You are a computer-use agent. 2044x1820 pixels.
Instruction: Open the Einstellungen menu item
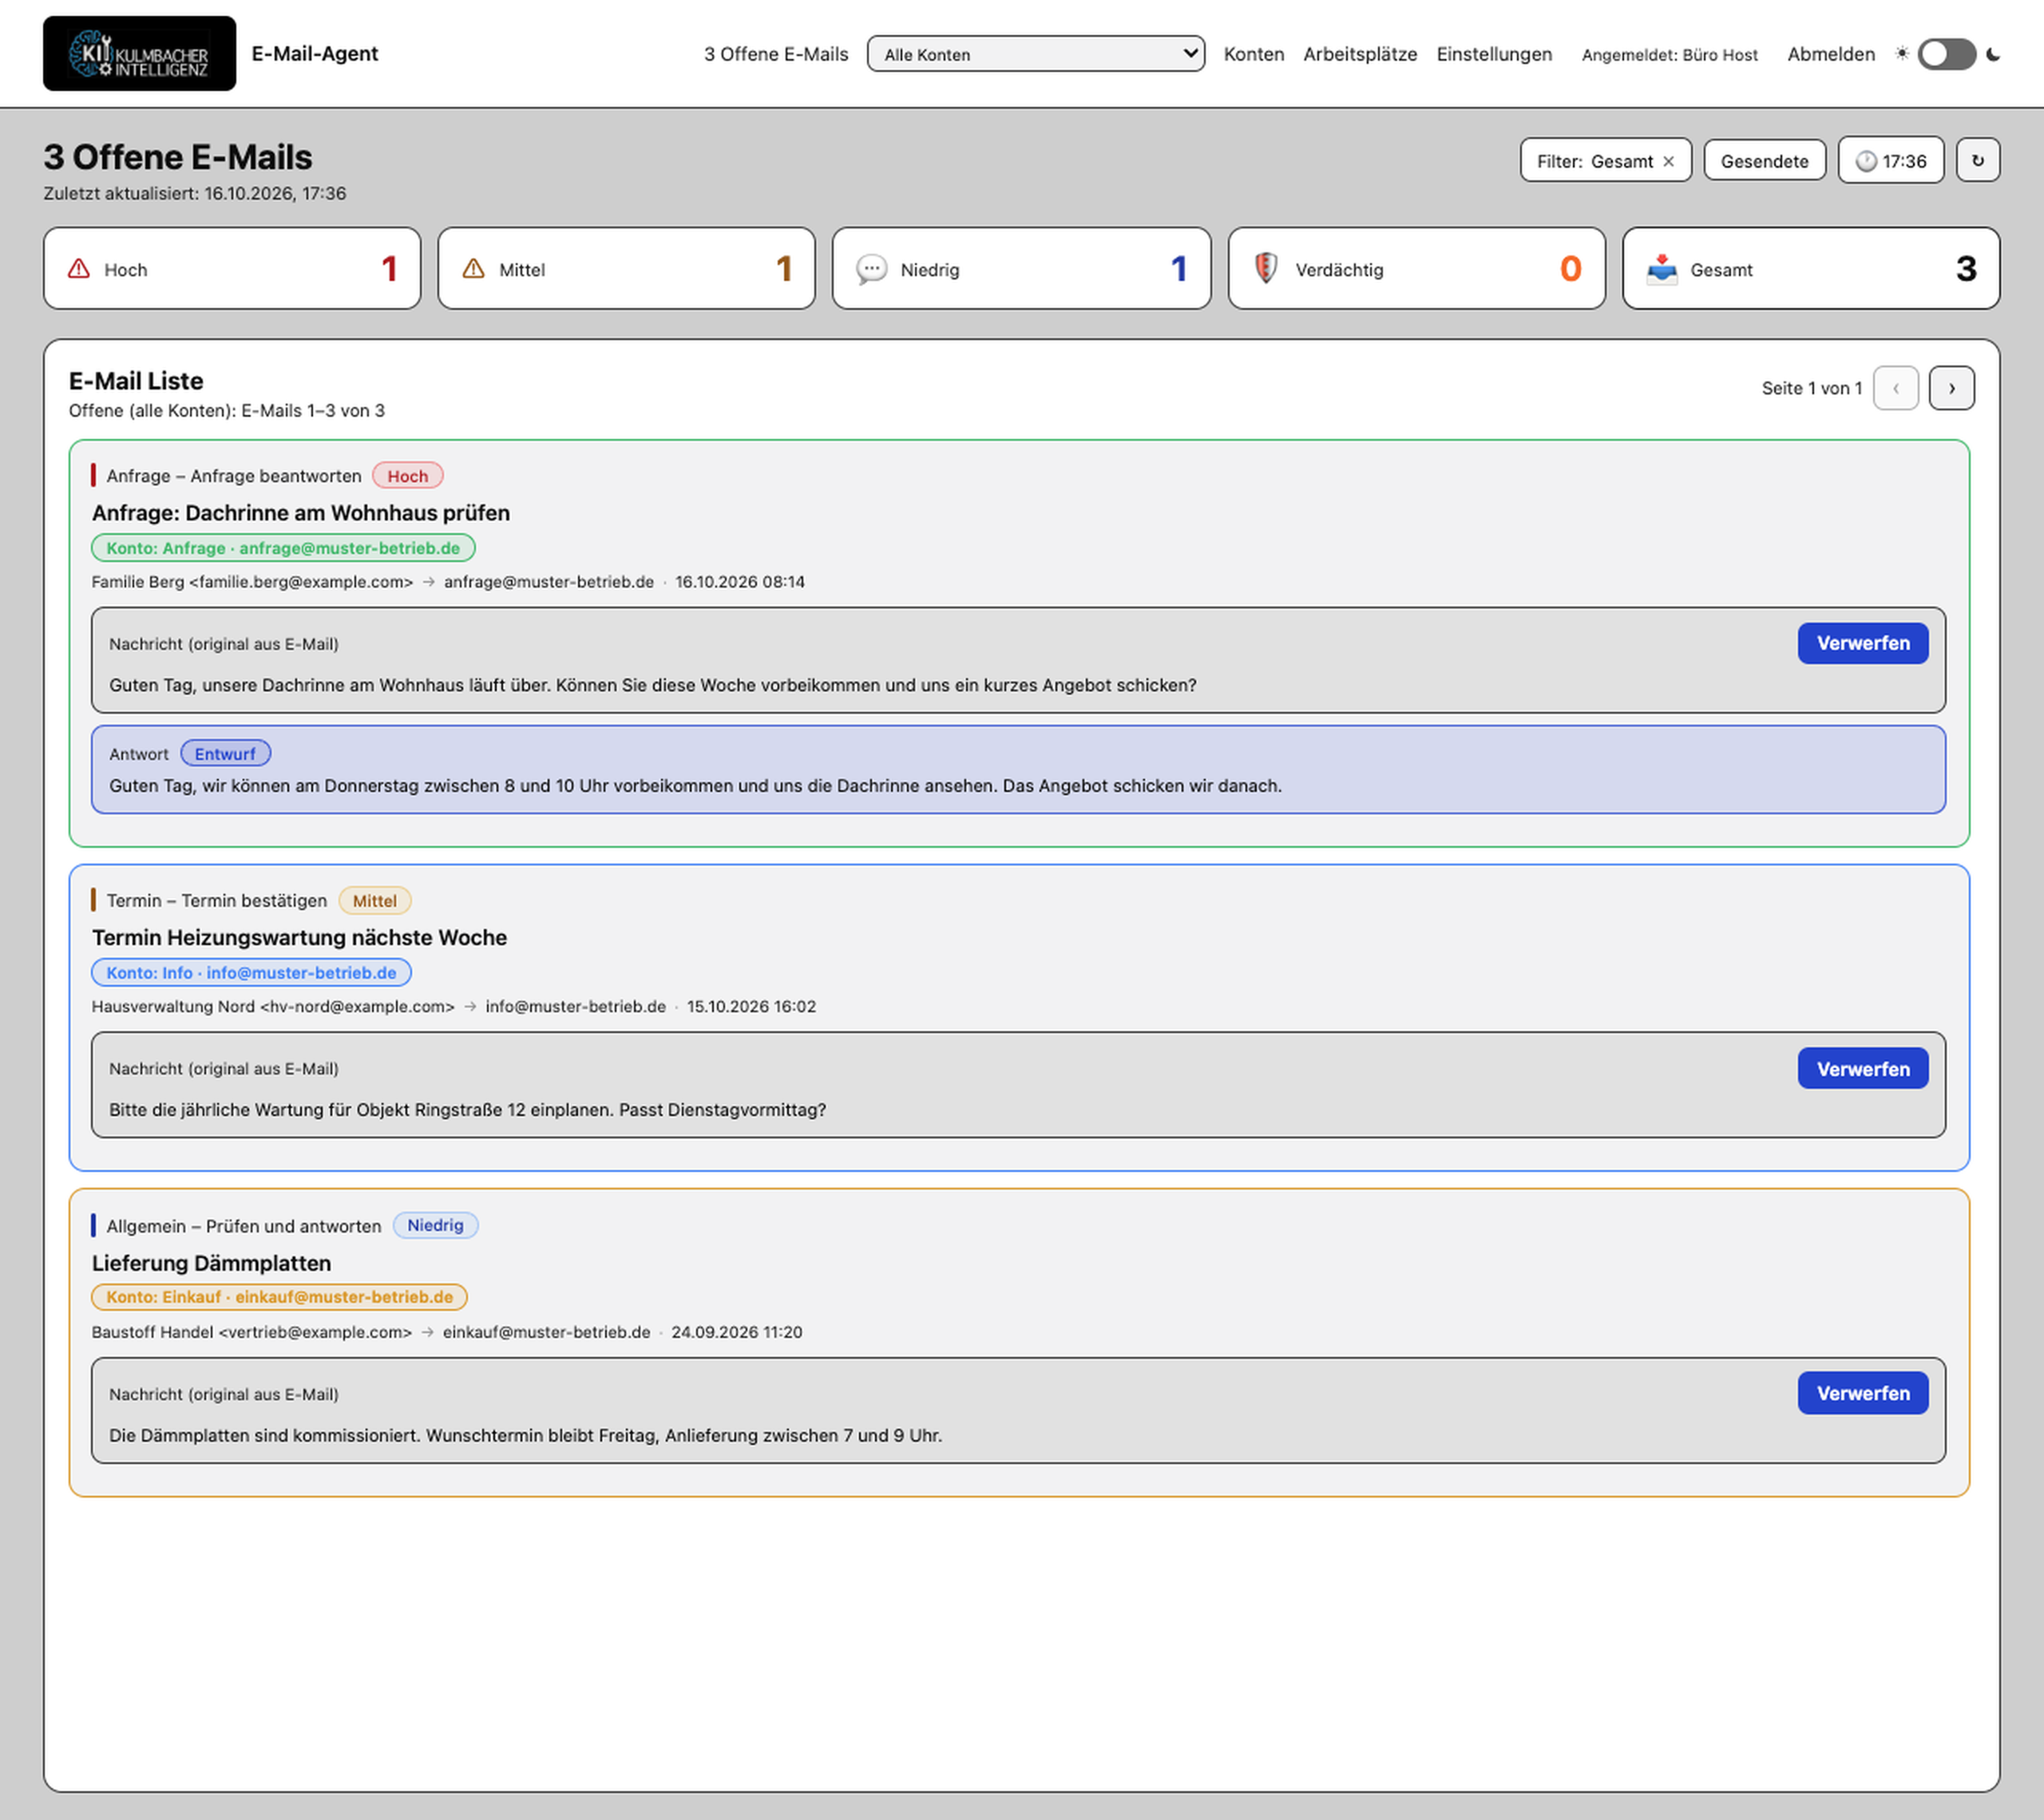[x=1494, y=54]
